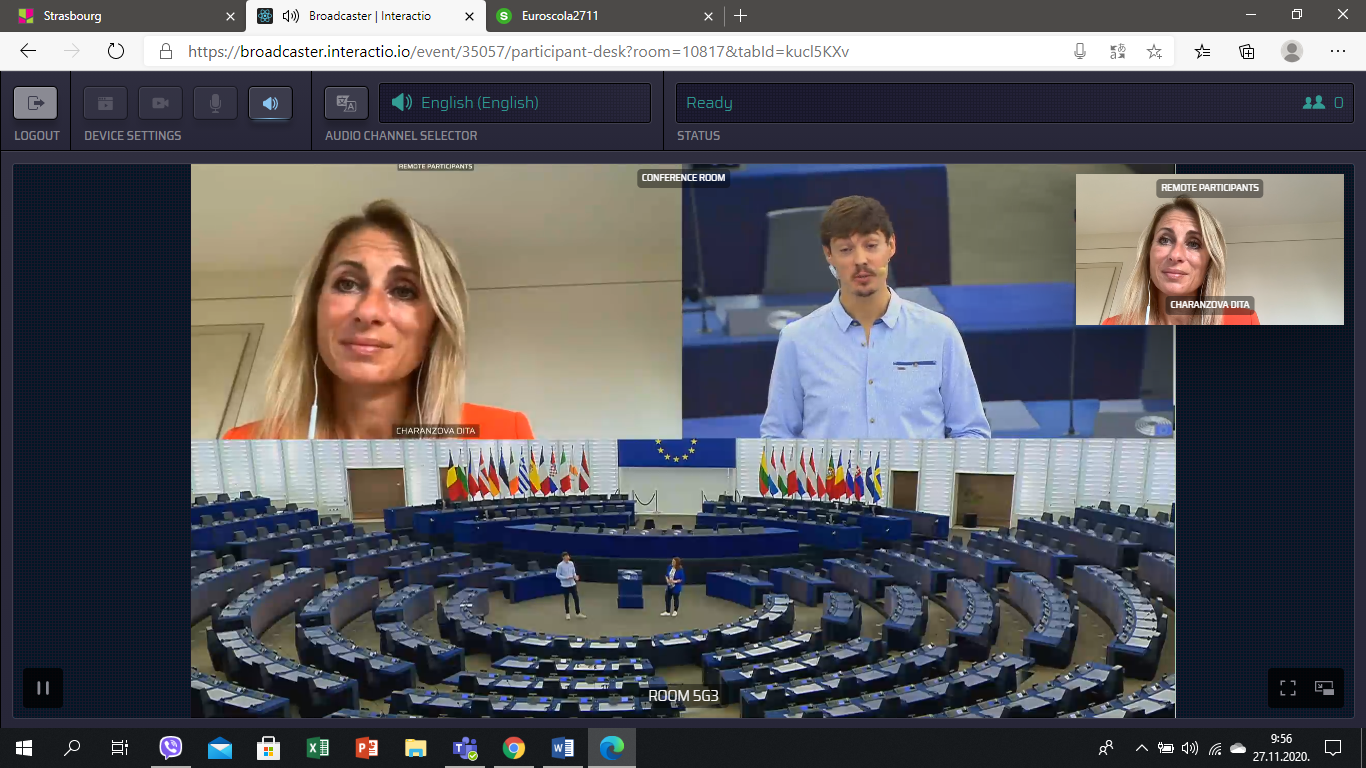Open Word from the taskbar
Screen dimensions: 1366x768
coord(563,748)
